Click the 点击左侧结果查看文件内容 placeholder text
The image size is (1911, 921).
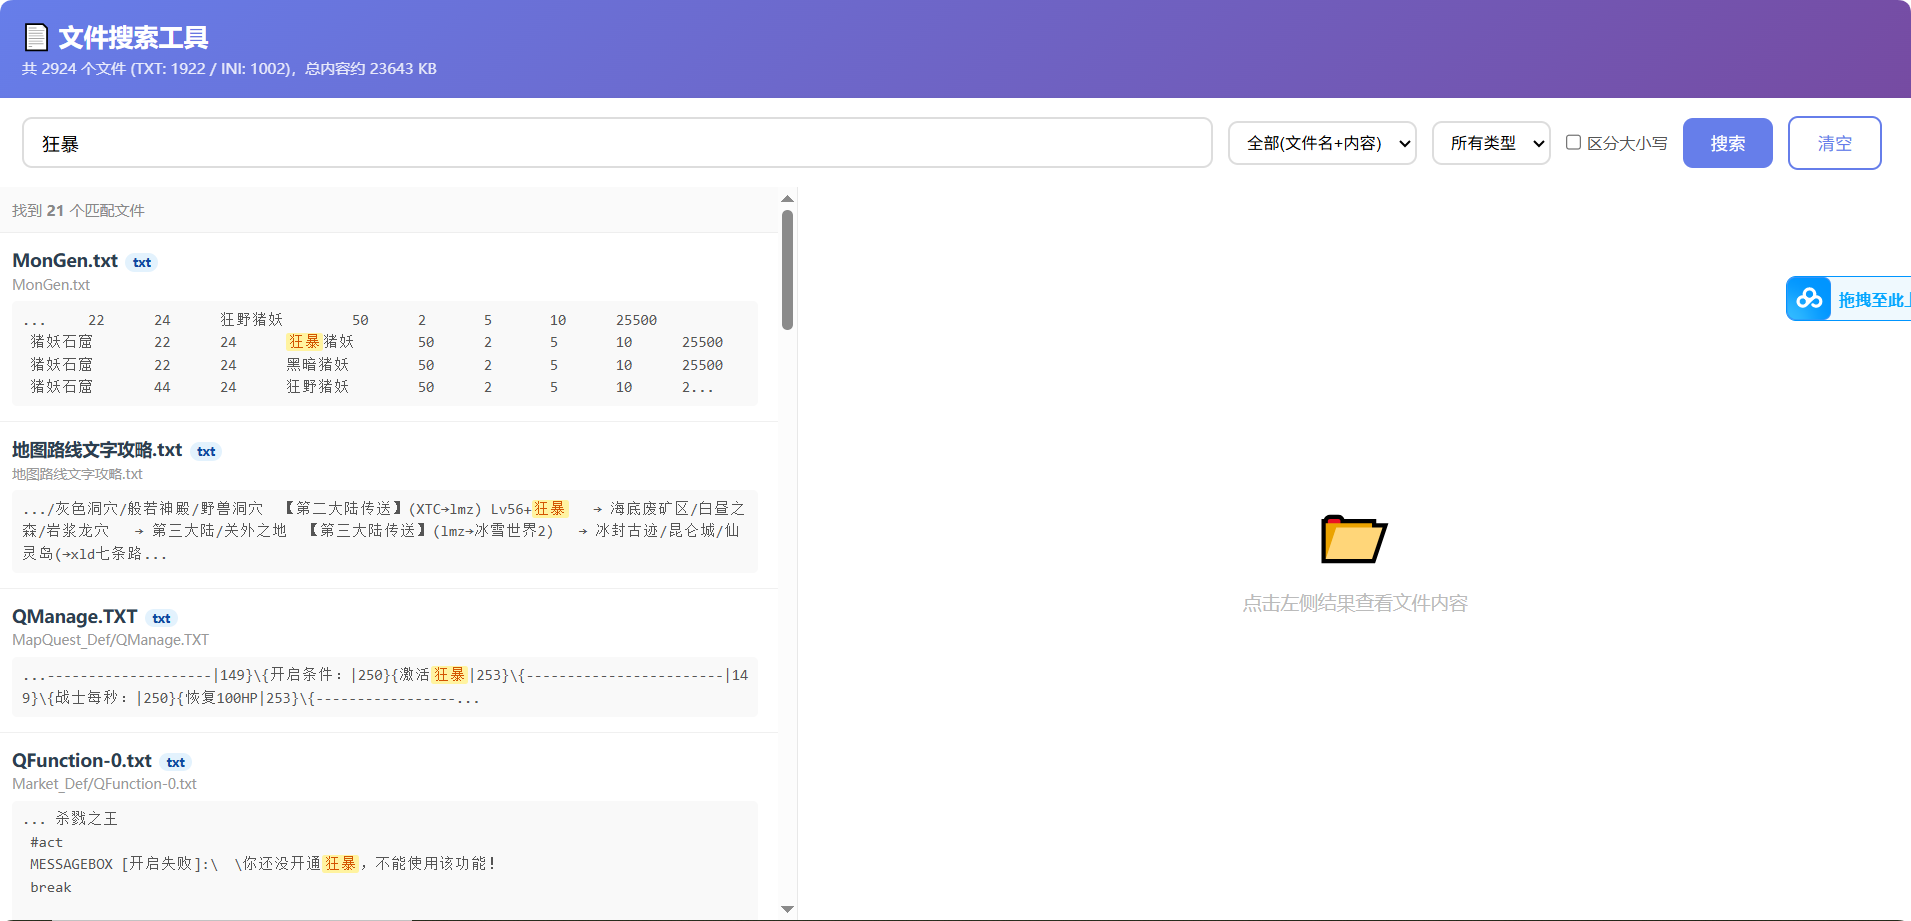click(1355, 603)
